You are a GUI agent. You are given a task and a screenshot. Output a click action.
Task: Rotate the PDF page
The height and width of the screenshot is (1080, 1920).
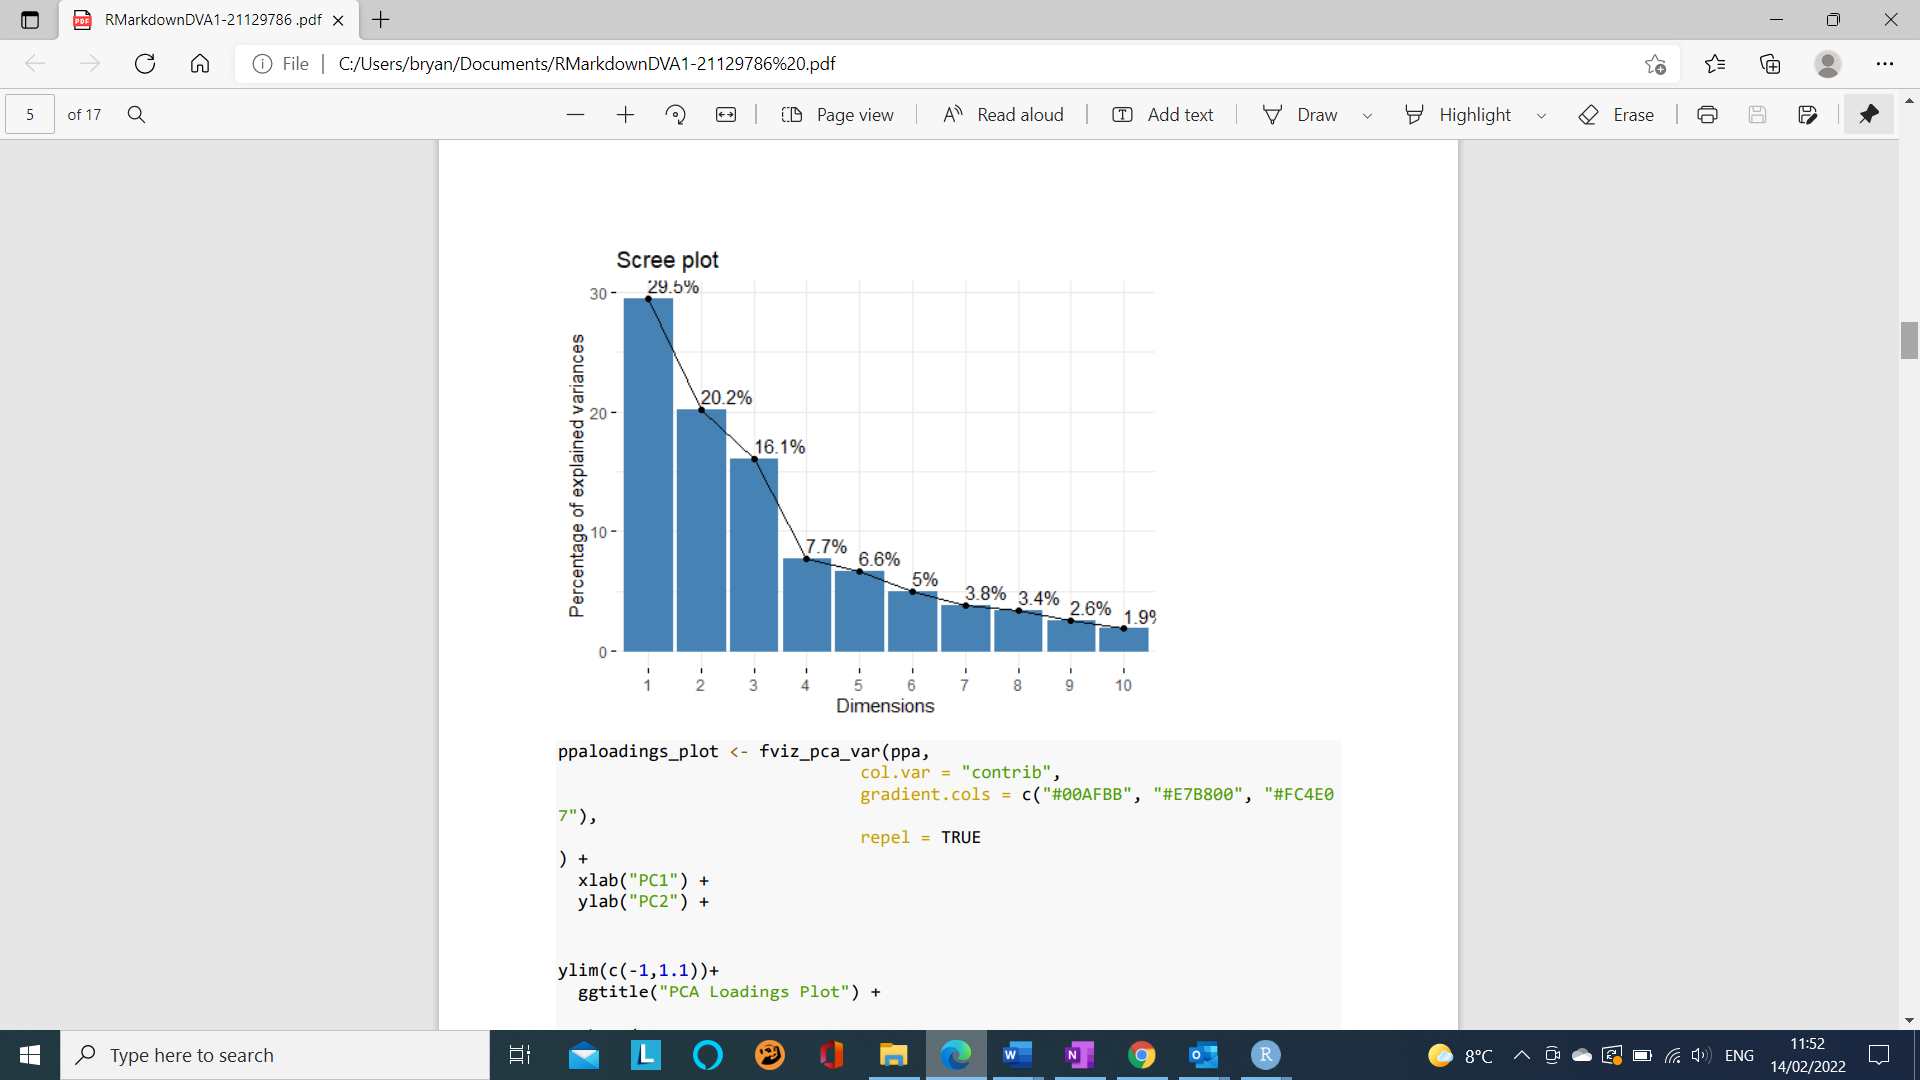(x=676, y=114)
